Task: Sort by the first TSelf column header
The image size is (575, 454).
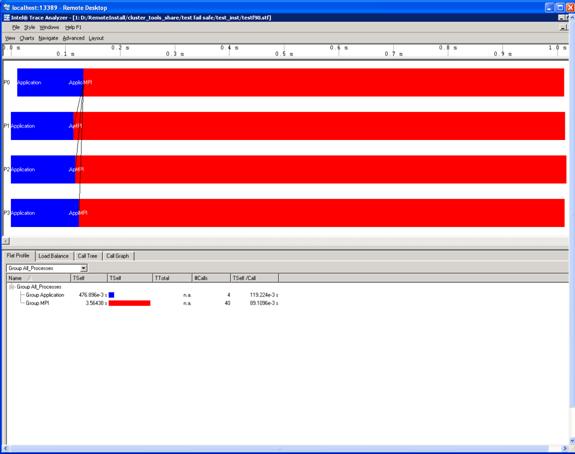Action: pyautogui.click(x=89, y=278)
